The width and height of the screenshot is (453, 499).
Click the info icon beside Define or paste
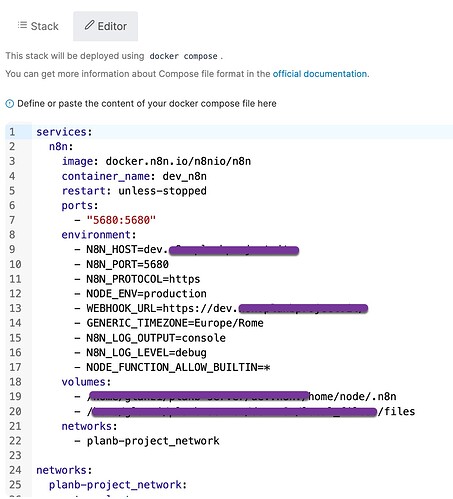[10, 104]
